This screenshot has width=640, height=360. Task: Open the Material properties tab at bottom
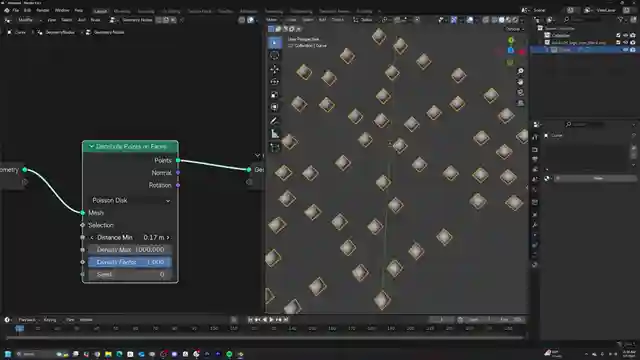[x=535, y=264]
